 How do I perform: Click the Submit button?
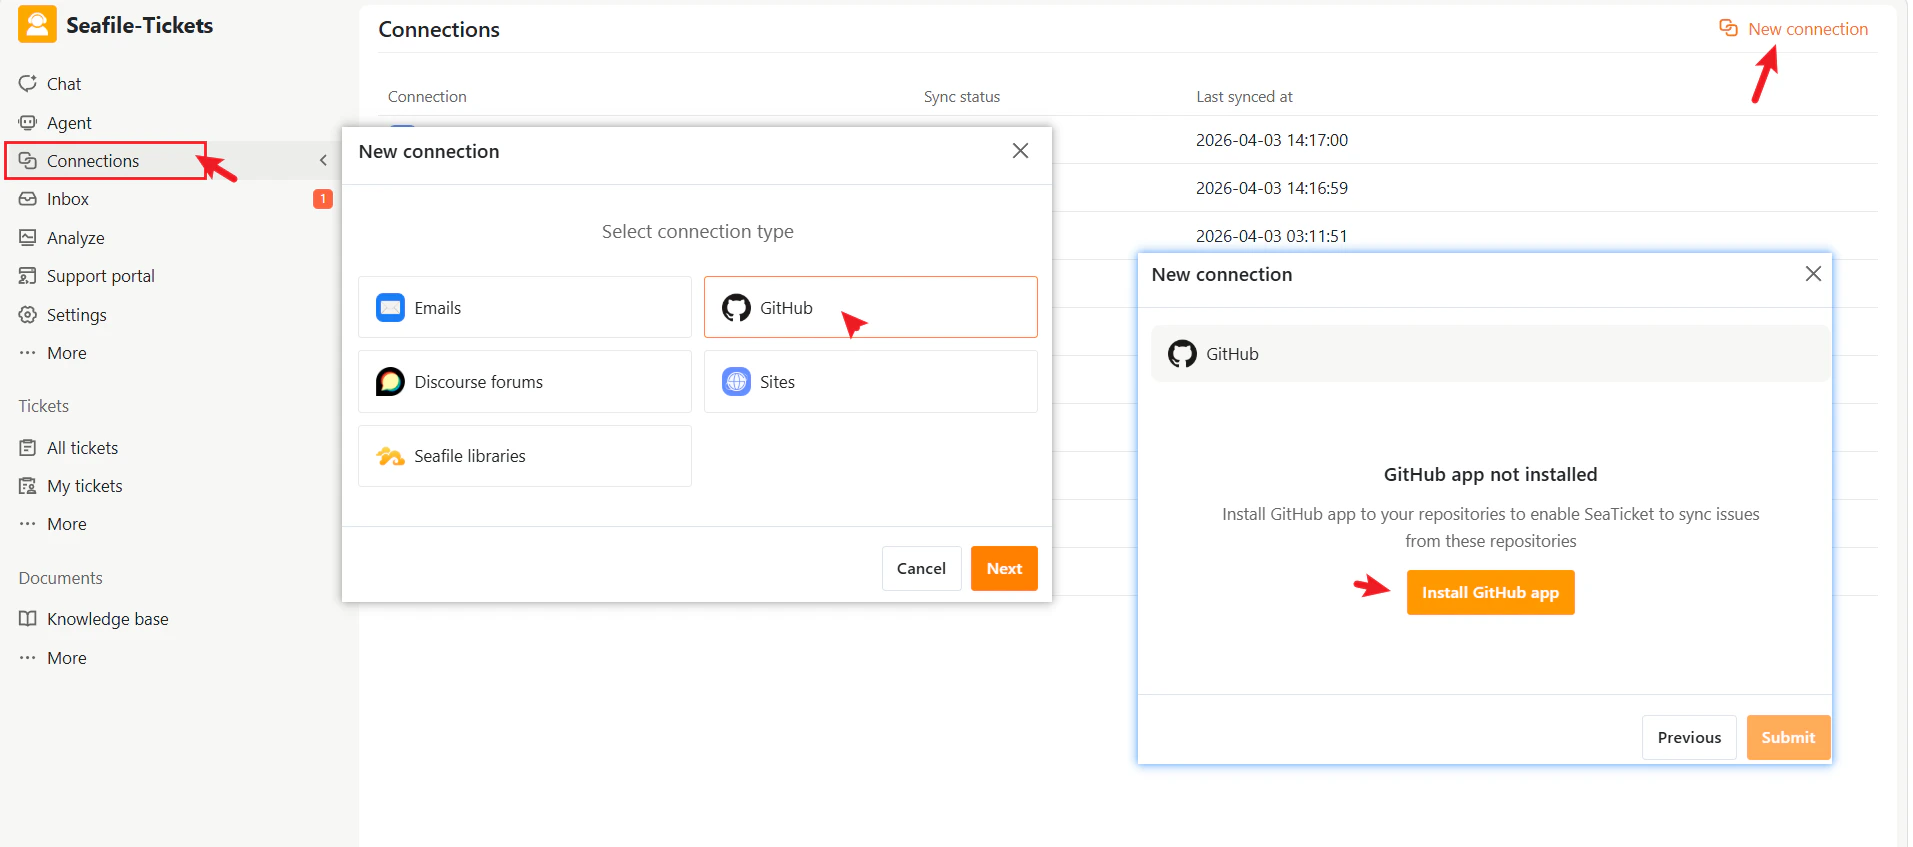1788,737
